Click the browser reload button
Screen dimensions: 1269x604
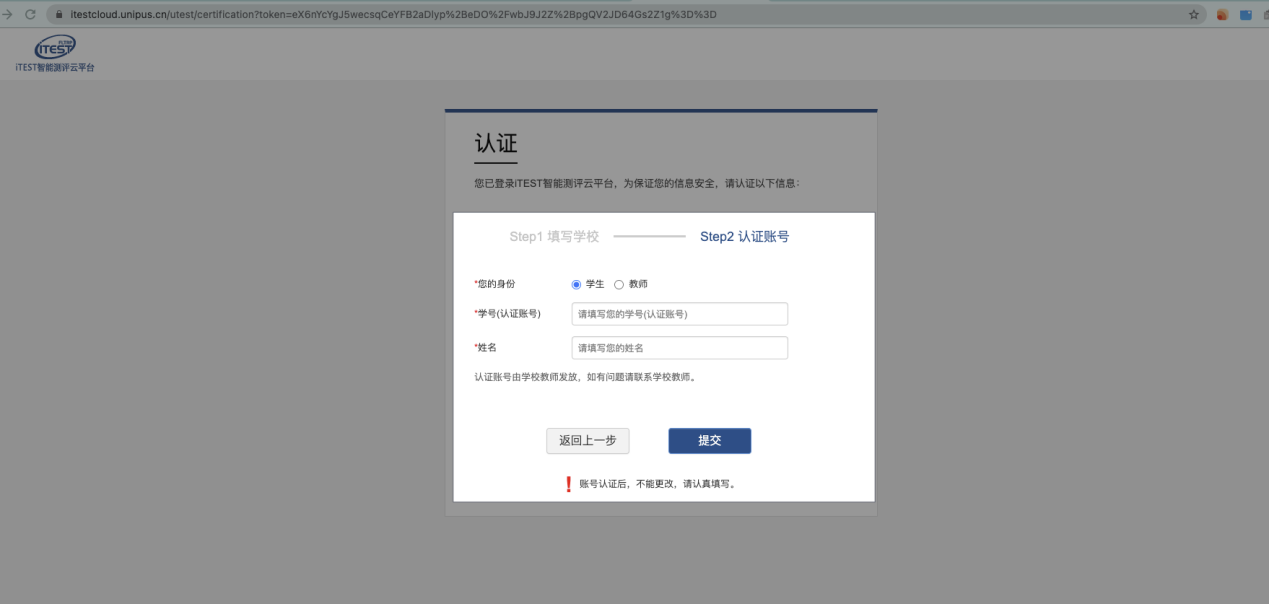[x=29, y=14]
